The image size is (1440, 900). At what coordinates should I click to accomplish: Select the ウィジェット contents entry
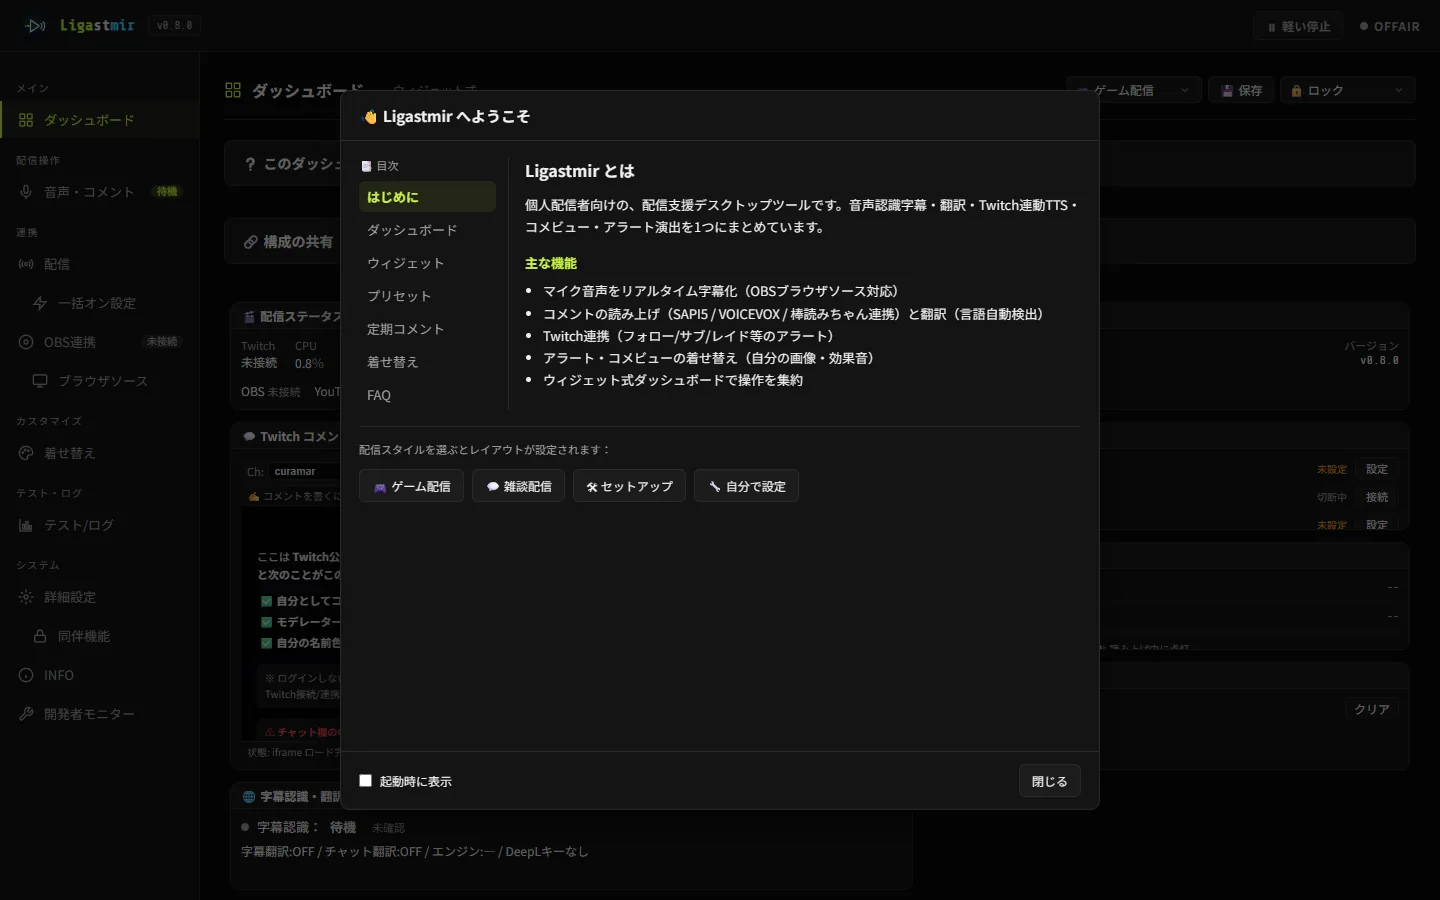tap(427, 263)
